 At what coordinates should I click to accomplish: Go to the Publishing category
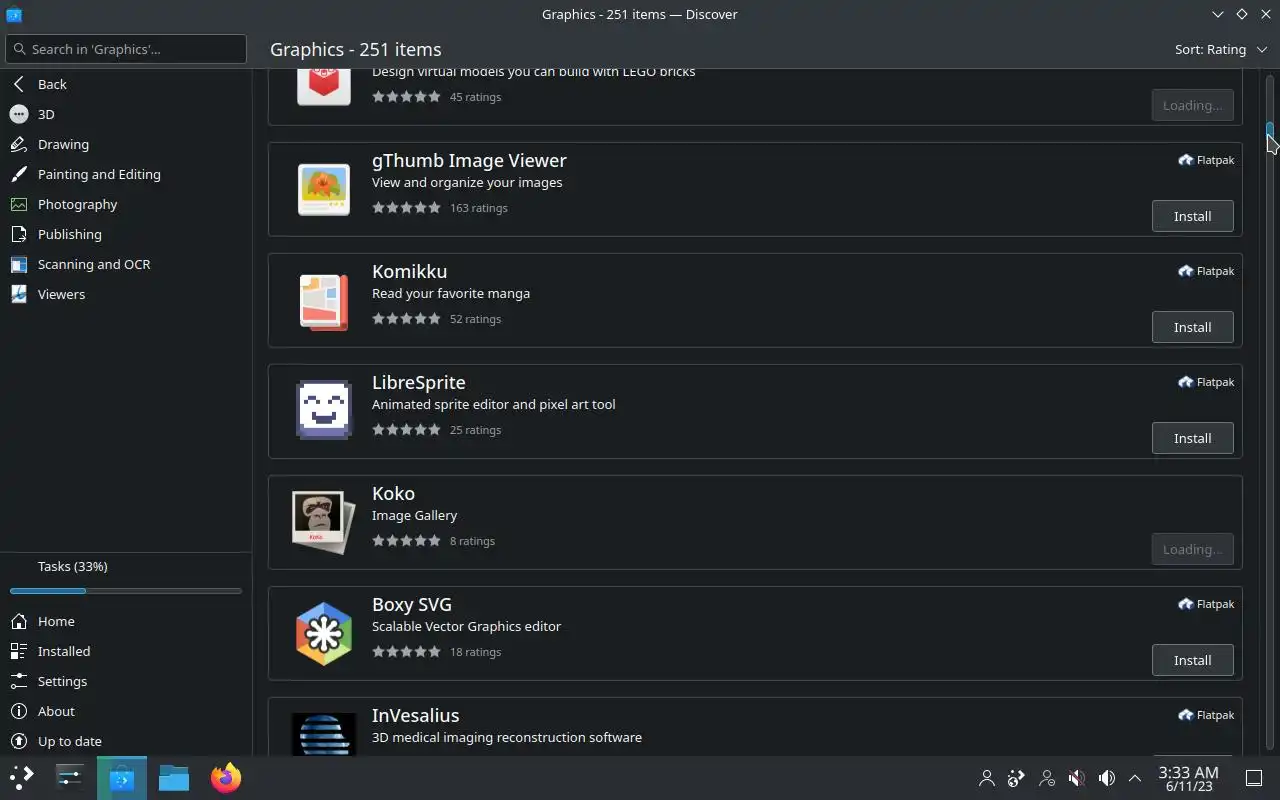pos(126,234)
